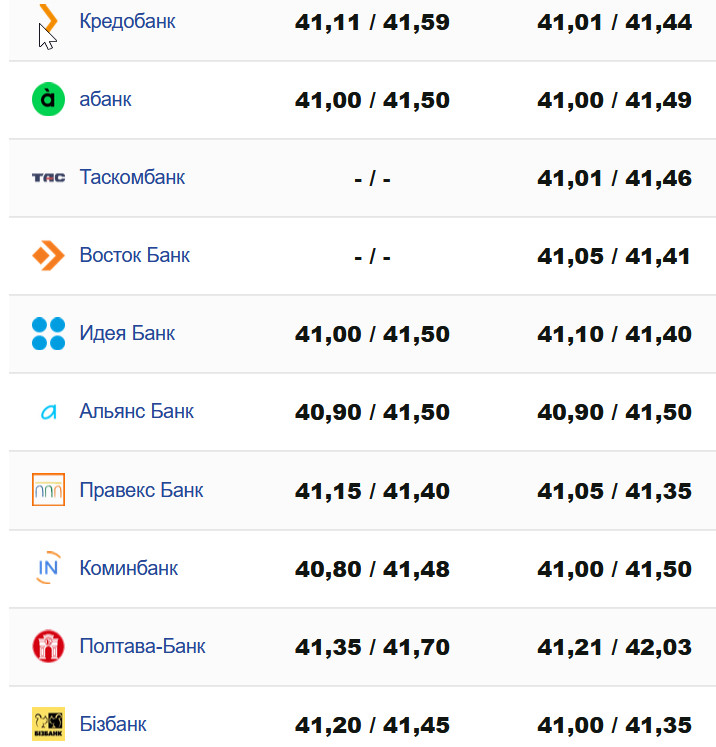Click the Коминбанк IN logo
Image resolution: width=716 pixels, height=747 pixels.
coord(48,568)
